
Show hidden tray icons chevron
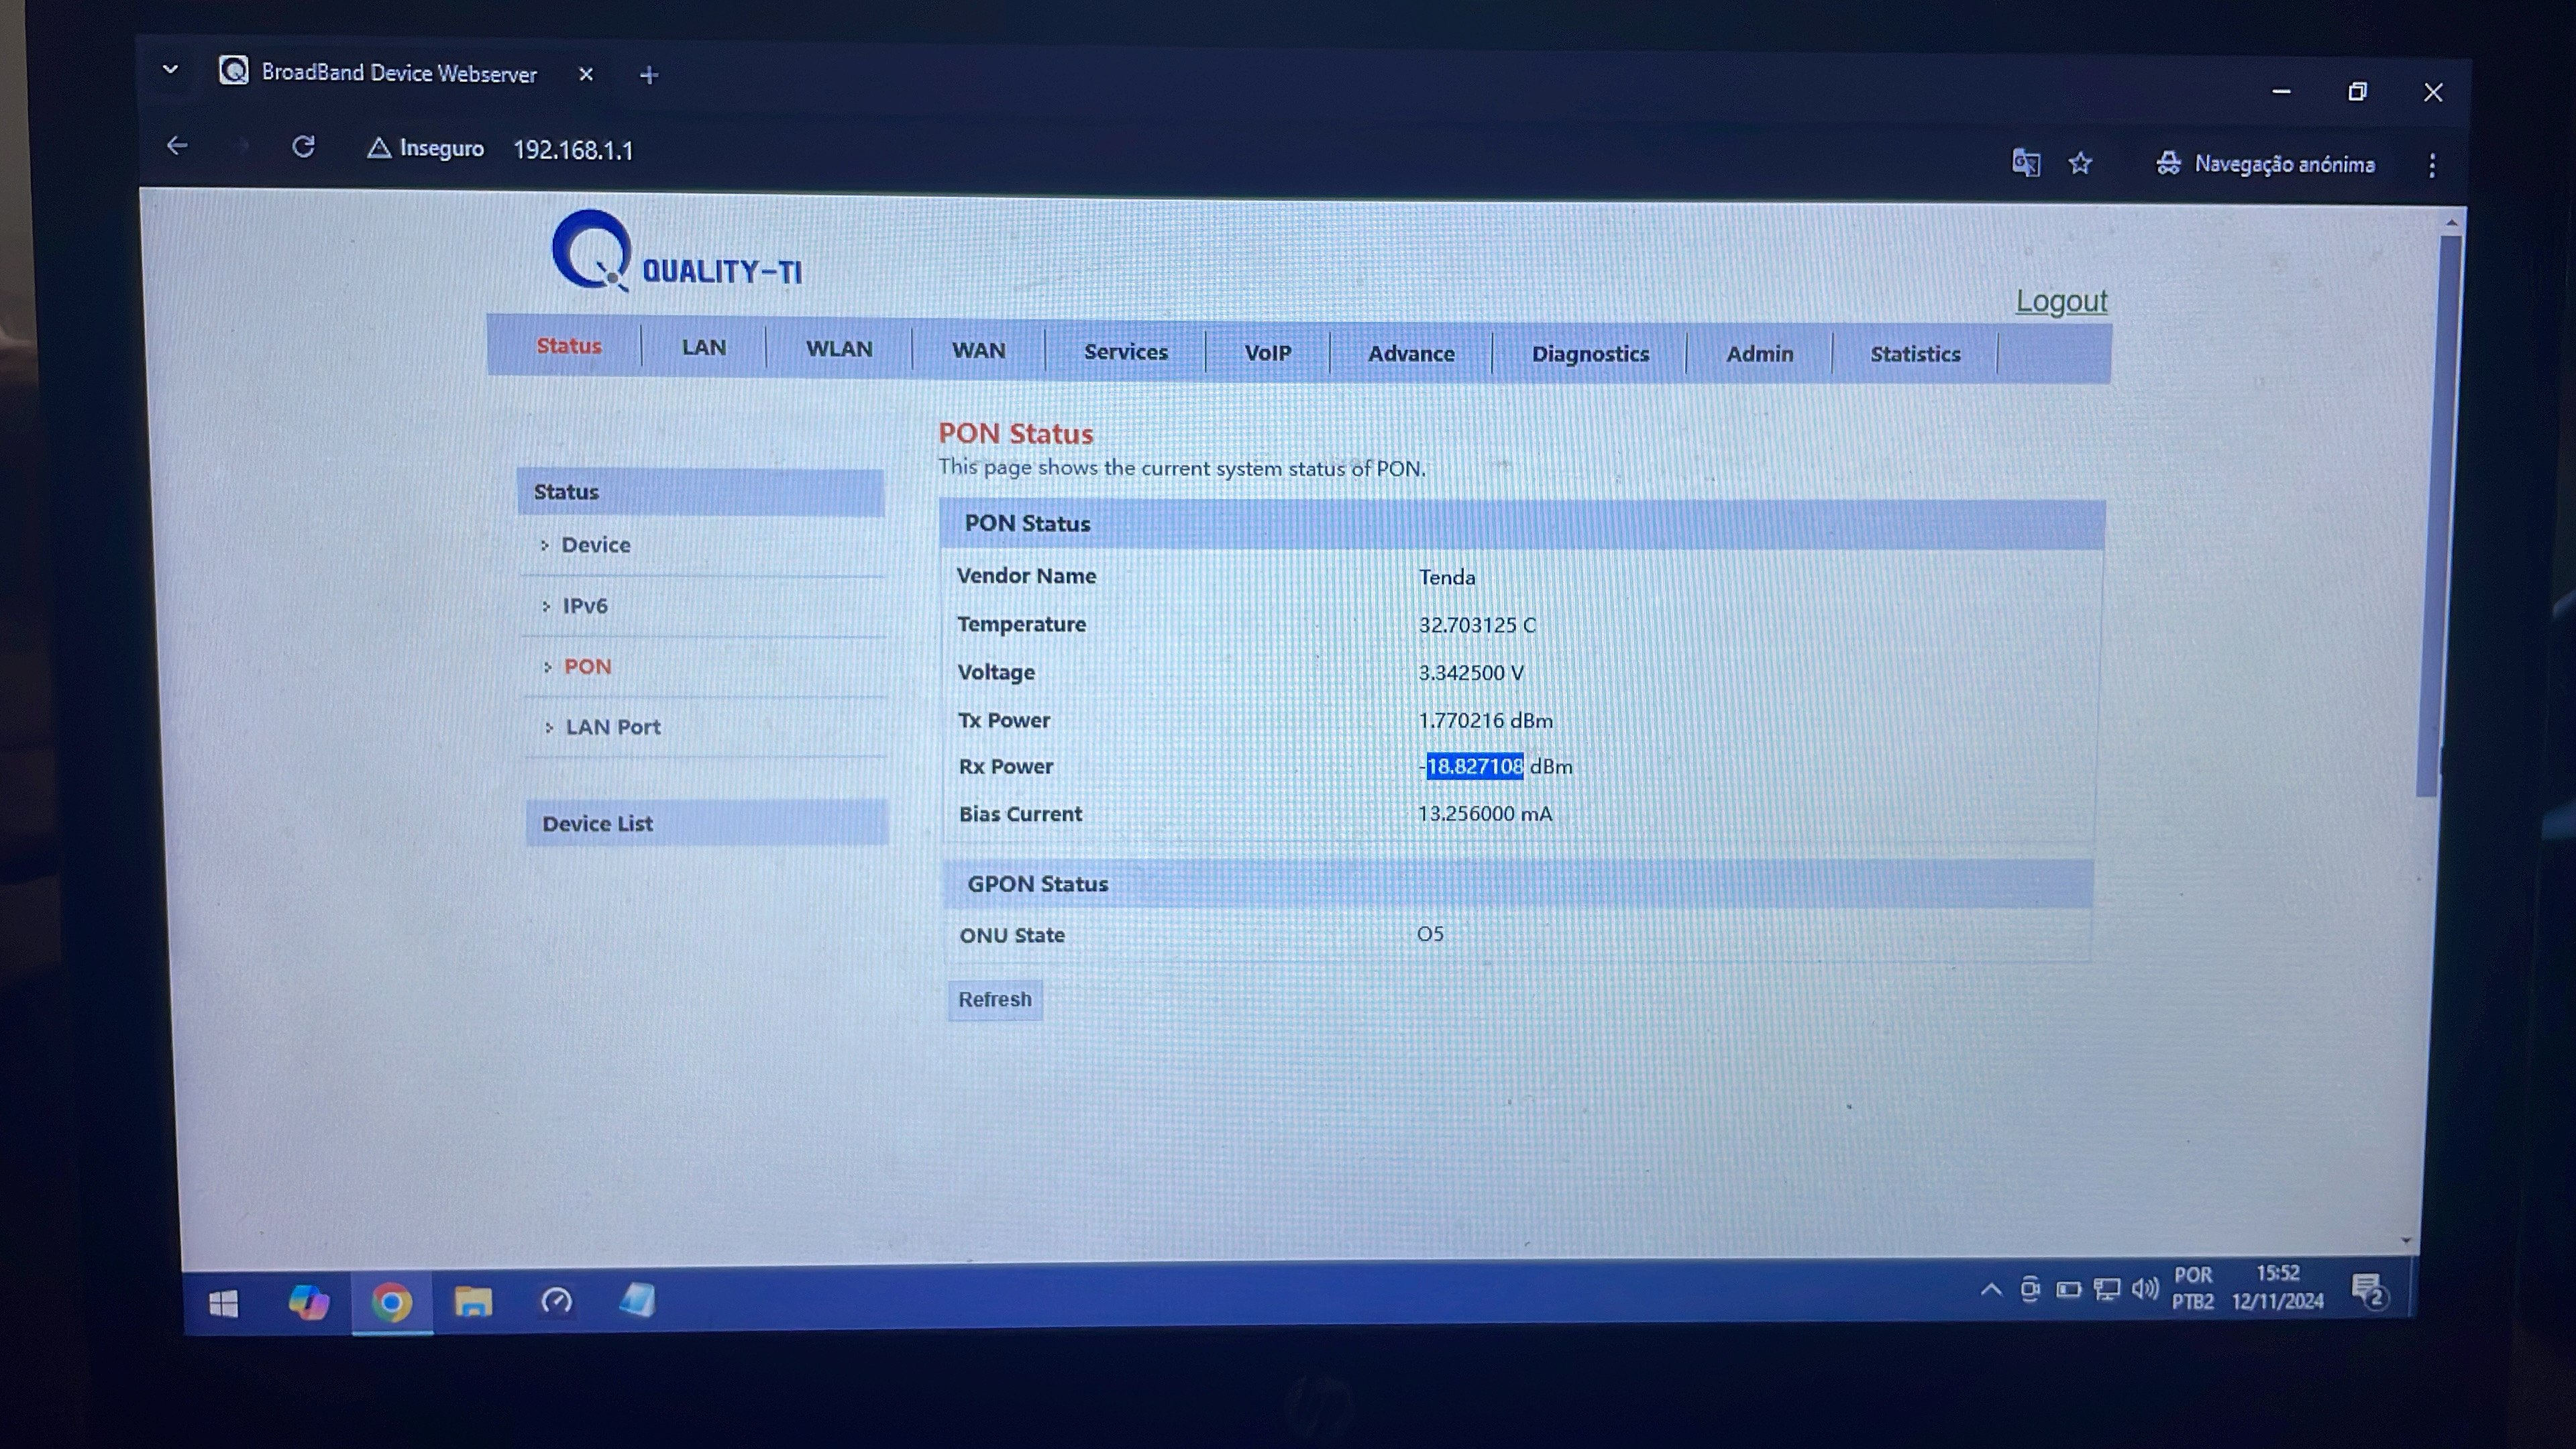(x=1991, y=1289)
